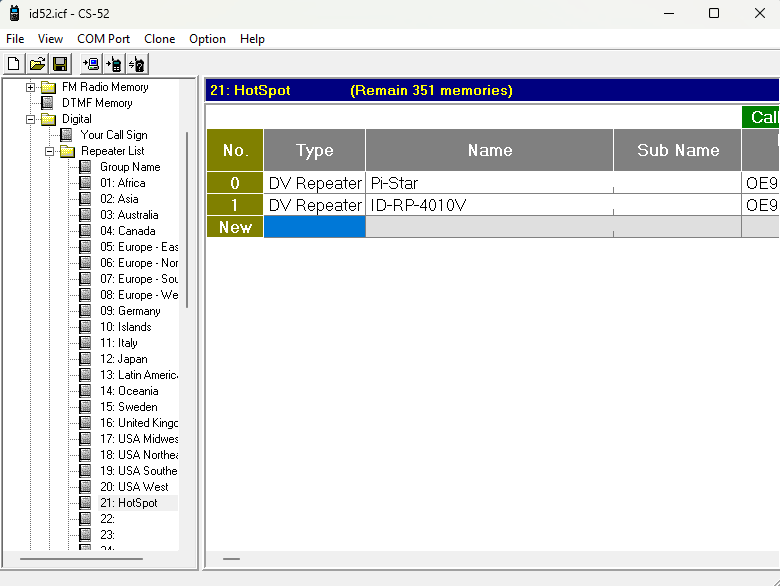
Task: Select 14: Oceania repeater group
Action: (129, 391)
